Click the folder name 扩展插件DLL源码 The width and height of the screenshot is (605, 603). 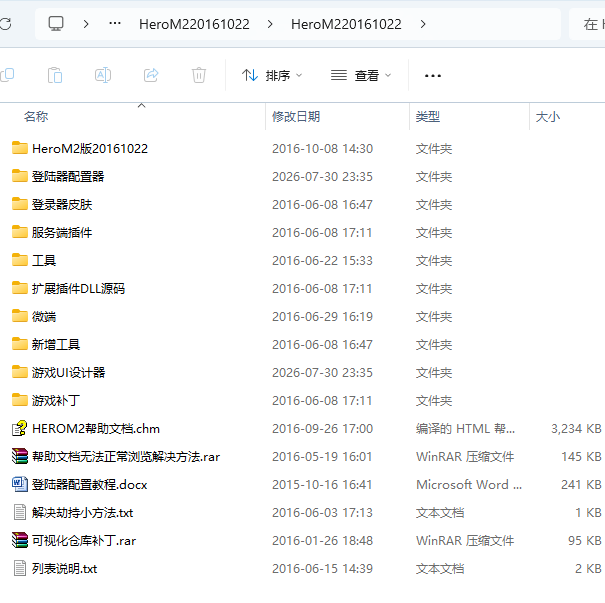(78, 289)
